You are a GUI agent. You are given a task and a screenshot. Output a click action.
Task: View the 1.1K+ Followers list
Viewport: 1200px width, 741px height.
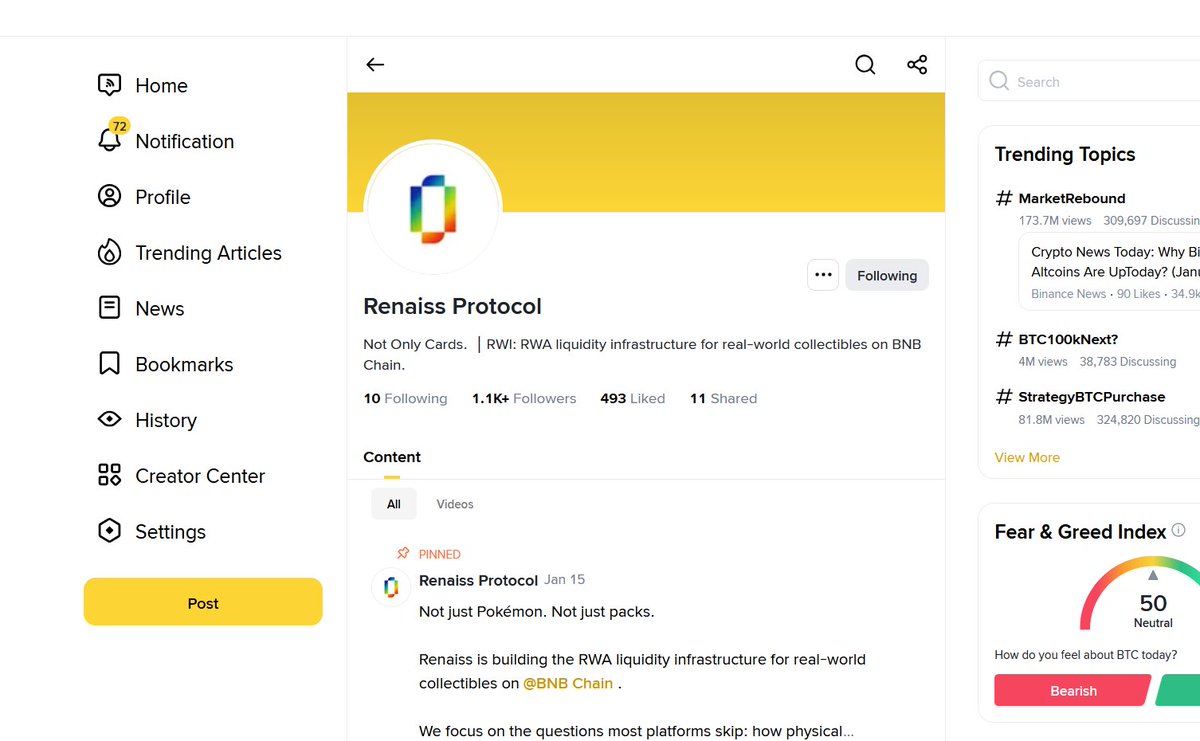point(524,398)
